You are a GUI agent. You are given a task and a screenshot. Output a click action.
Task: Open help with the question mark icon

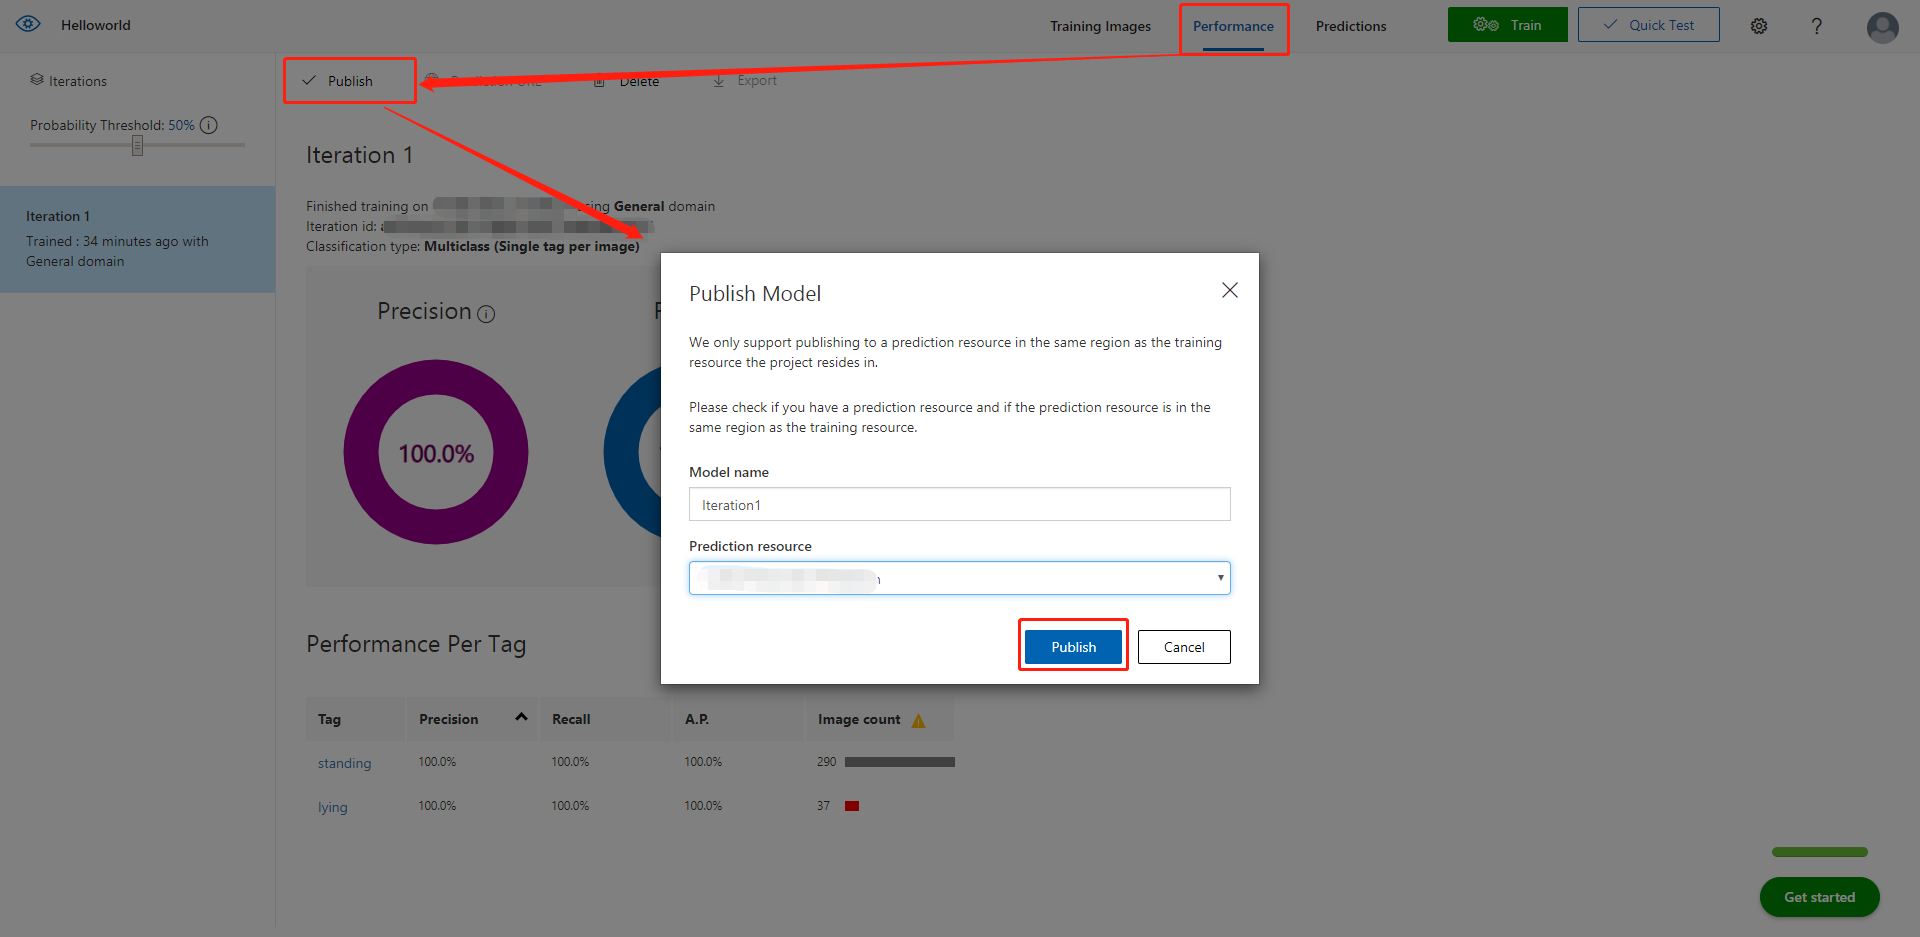click(x=1816, y=26)
